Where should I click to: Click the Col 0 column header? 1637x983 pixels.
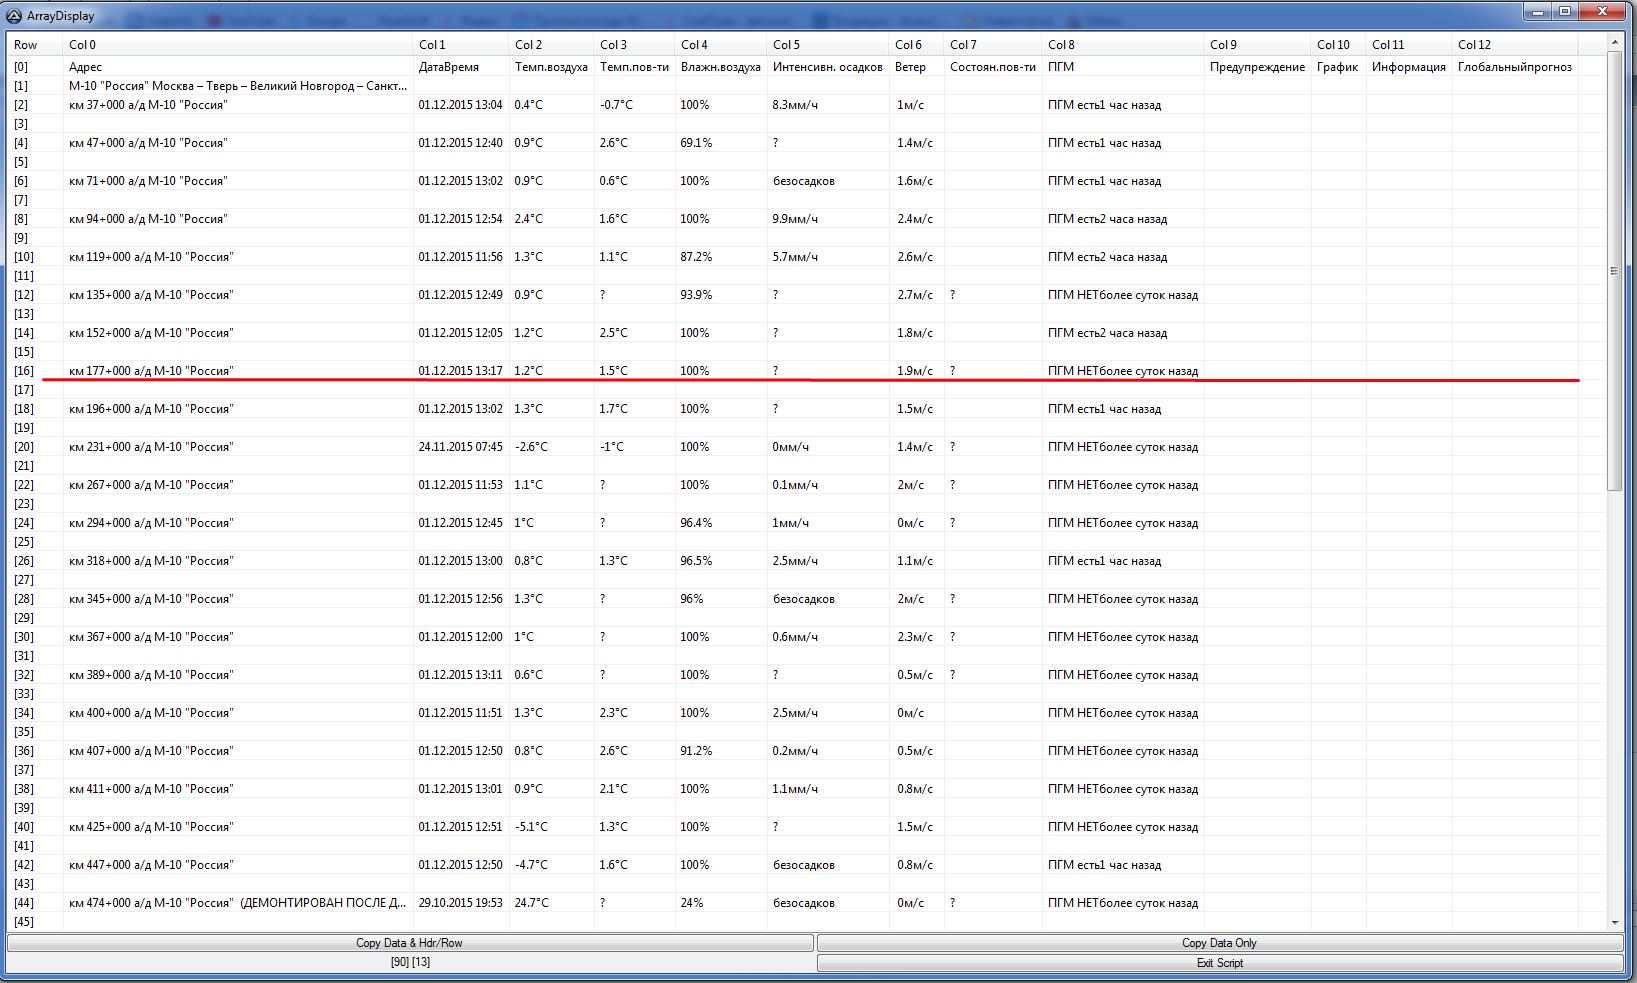coord(83,45)
